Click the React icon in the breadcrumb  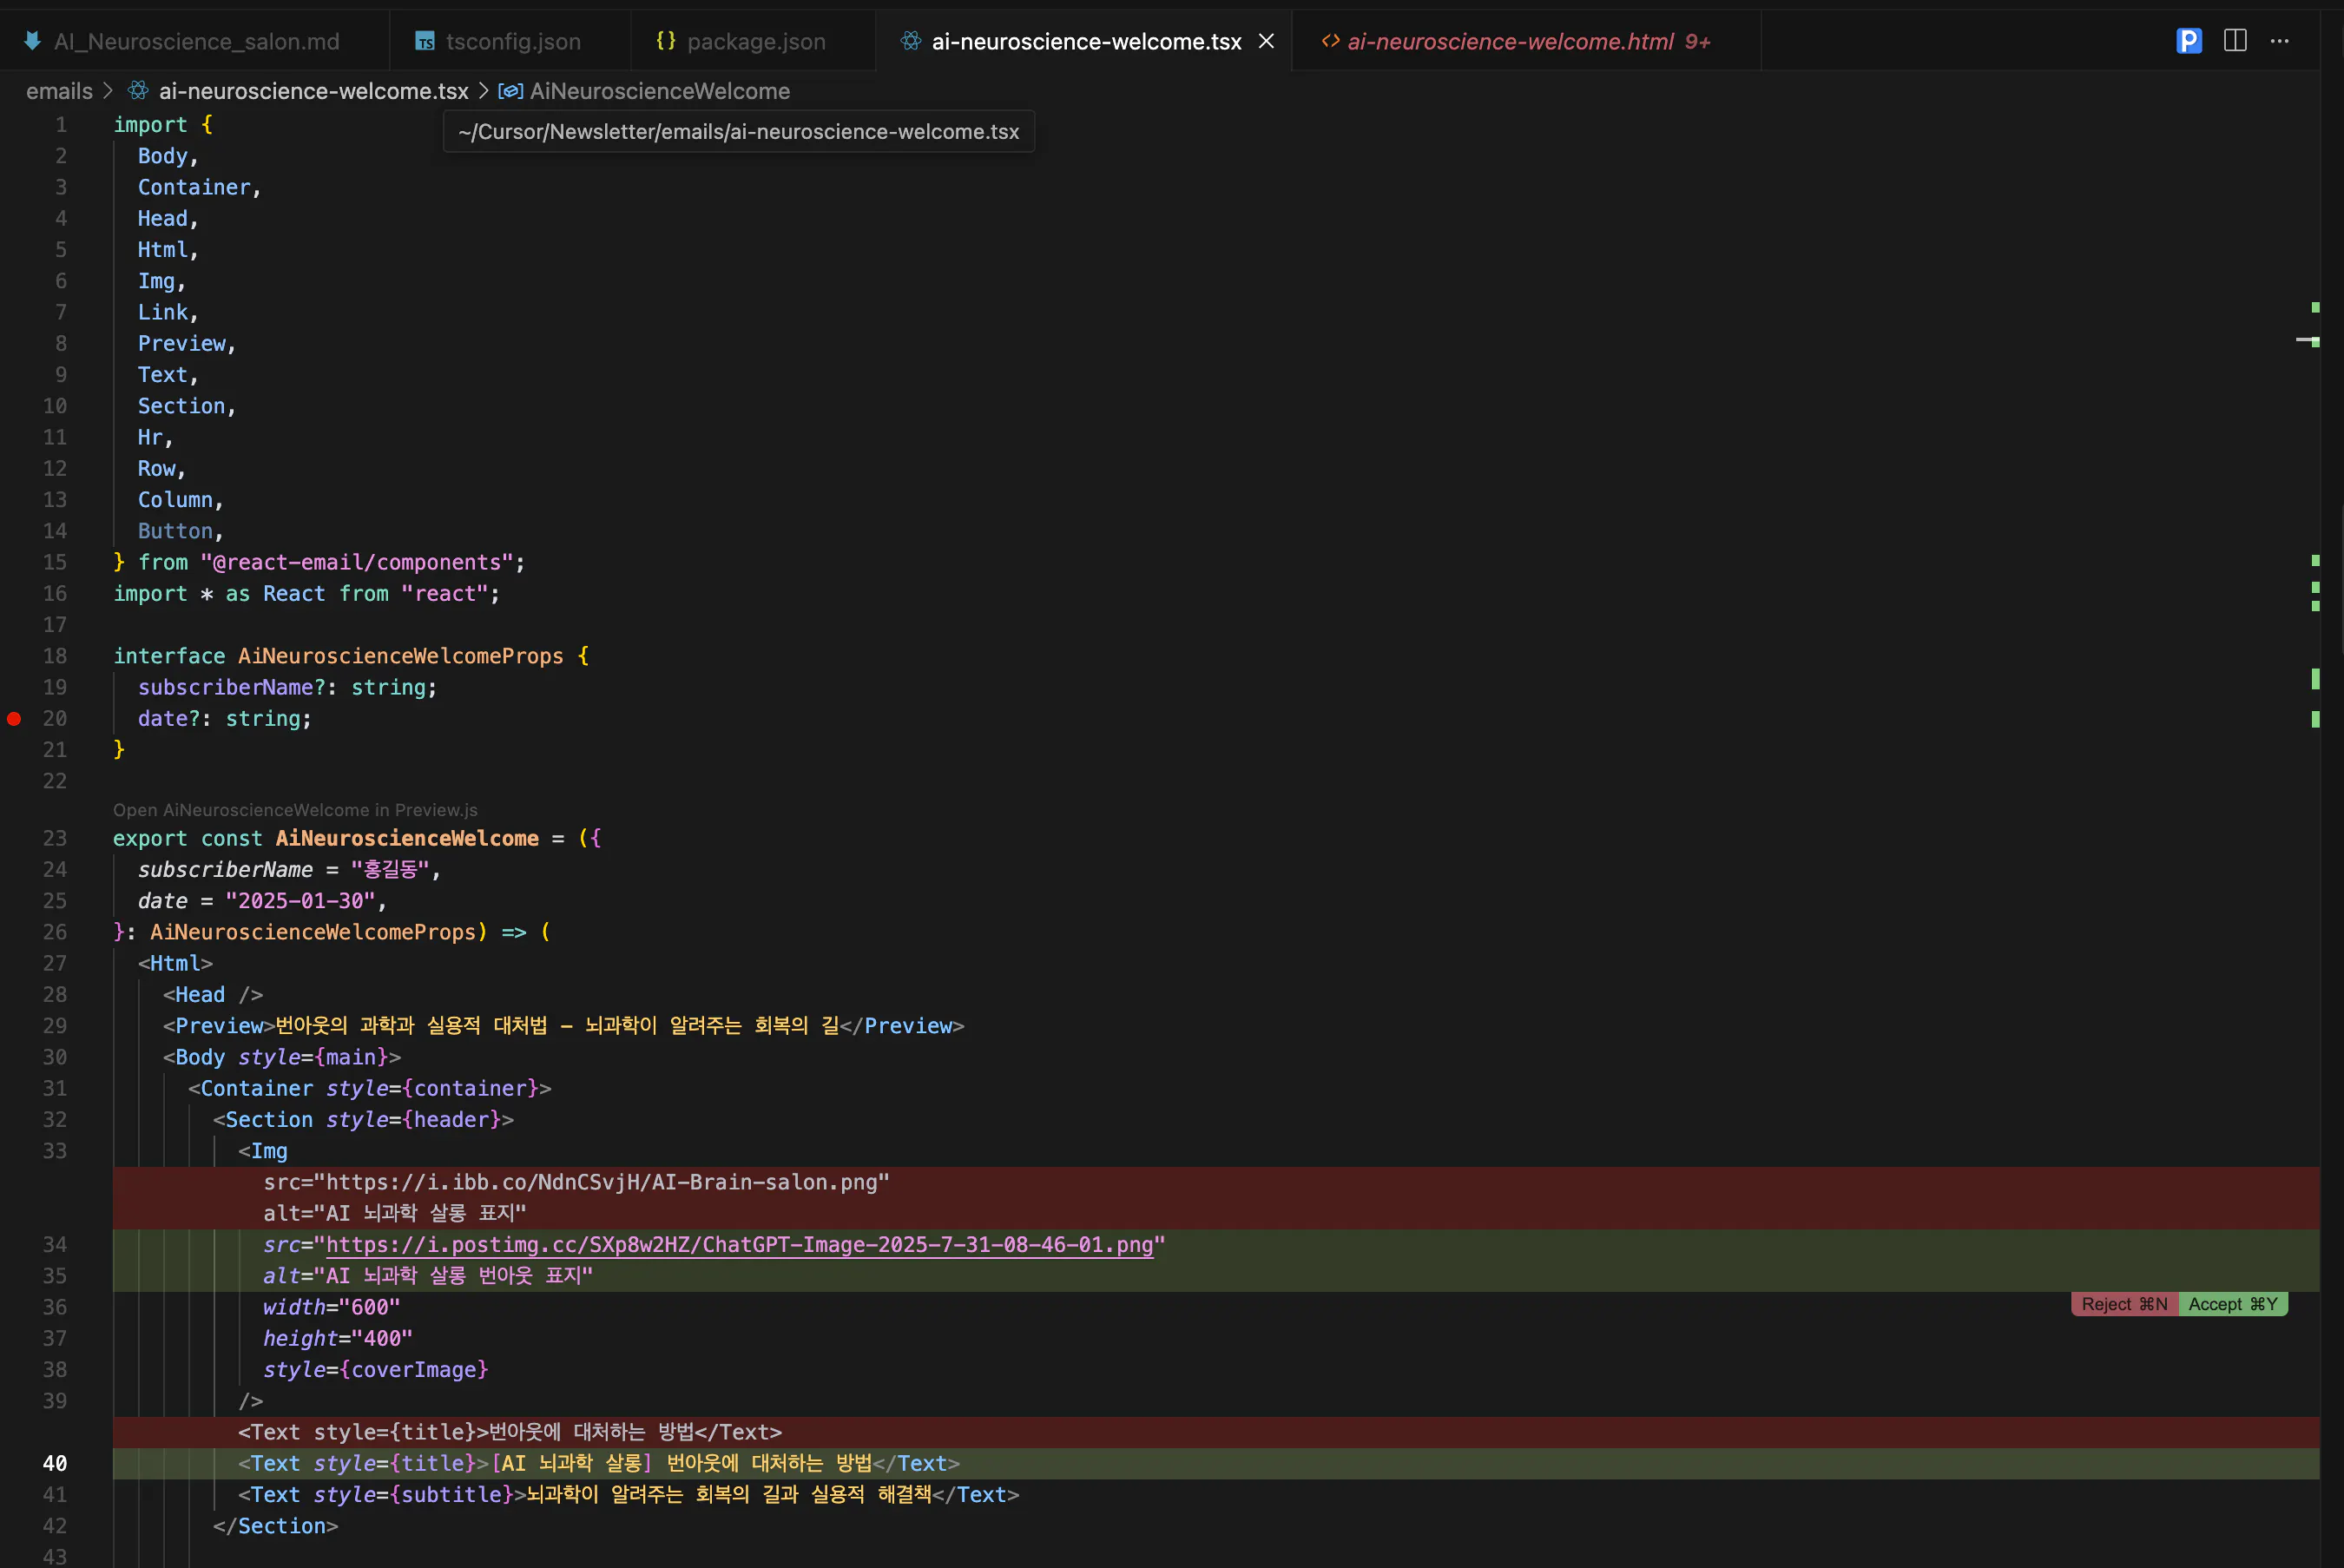click(x=138, y=91)
